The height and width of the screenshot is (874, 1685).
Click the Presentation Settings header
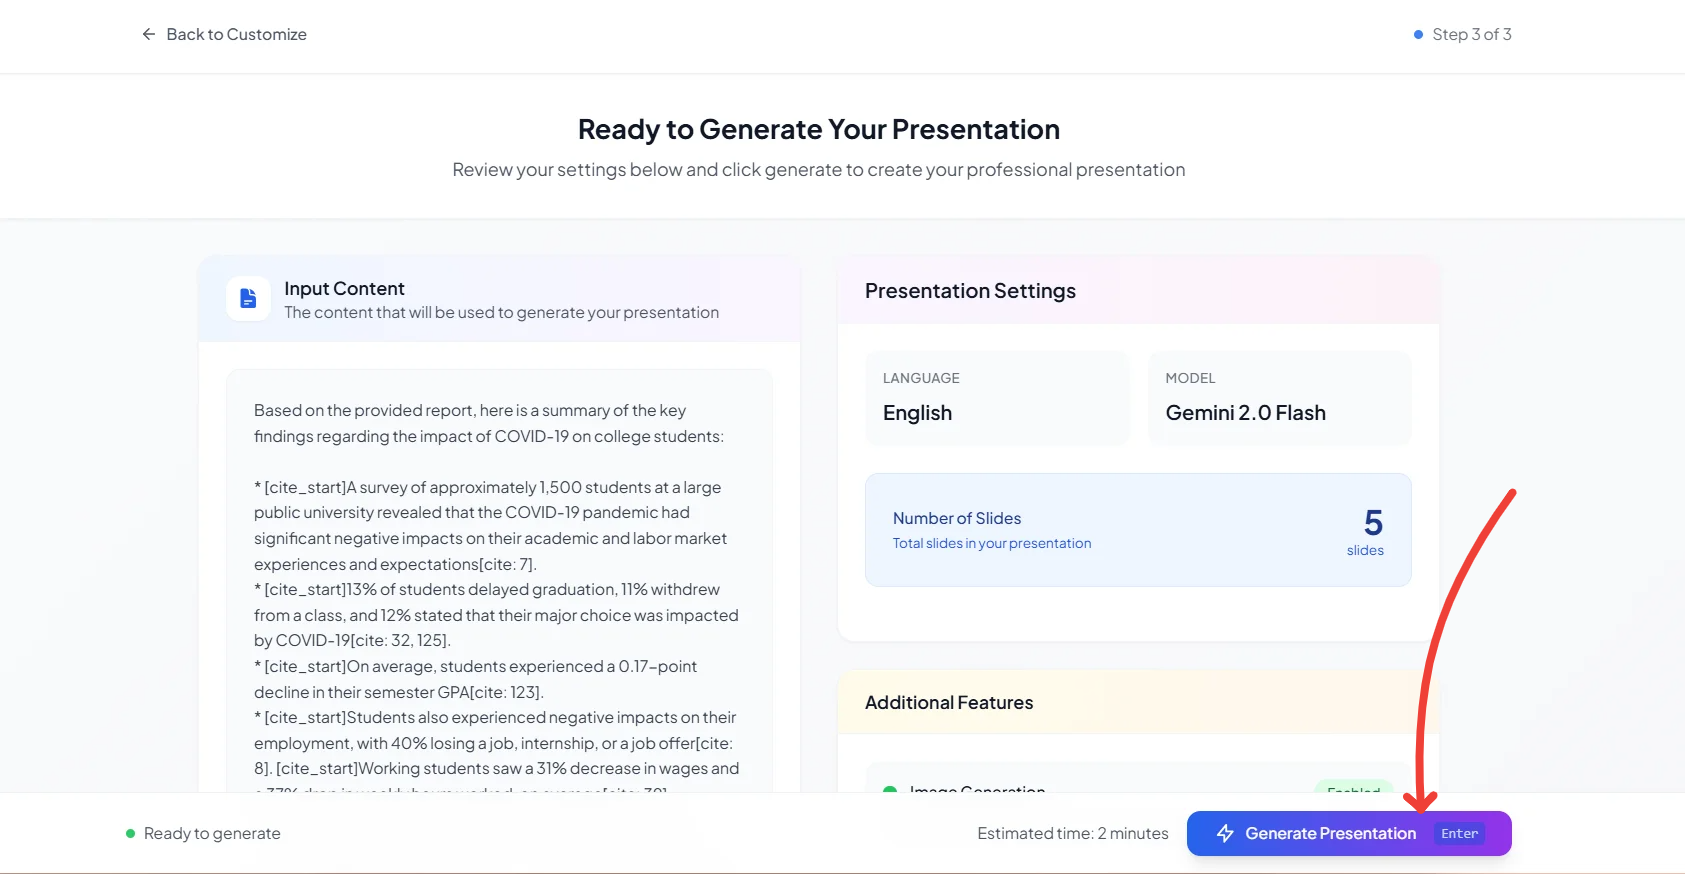[970, 291]
